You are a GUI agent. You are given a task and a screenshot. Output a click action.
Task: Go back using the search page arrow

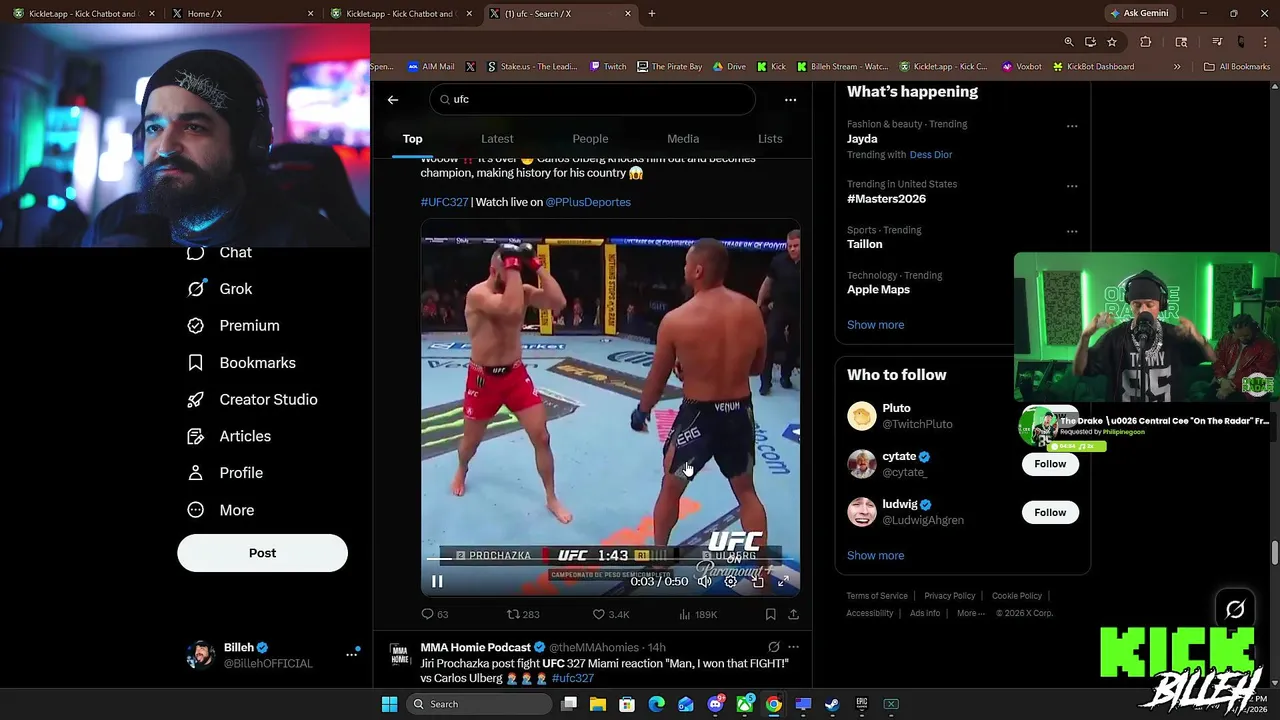[x=393, y=99]
